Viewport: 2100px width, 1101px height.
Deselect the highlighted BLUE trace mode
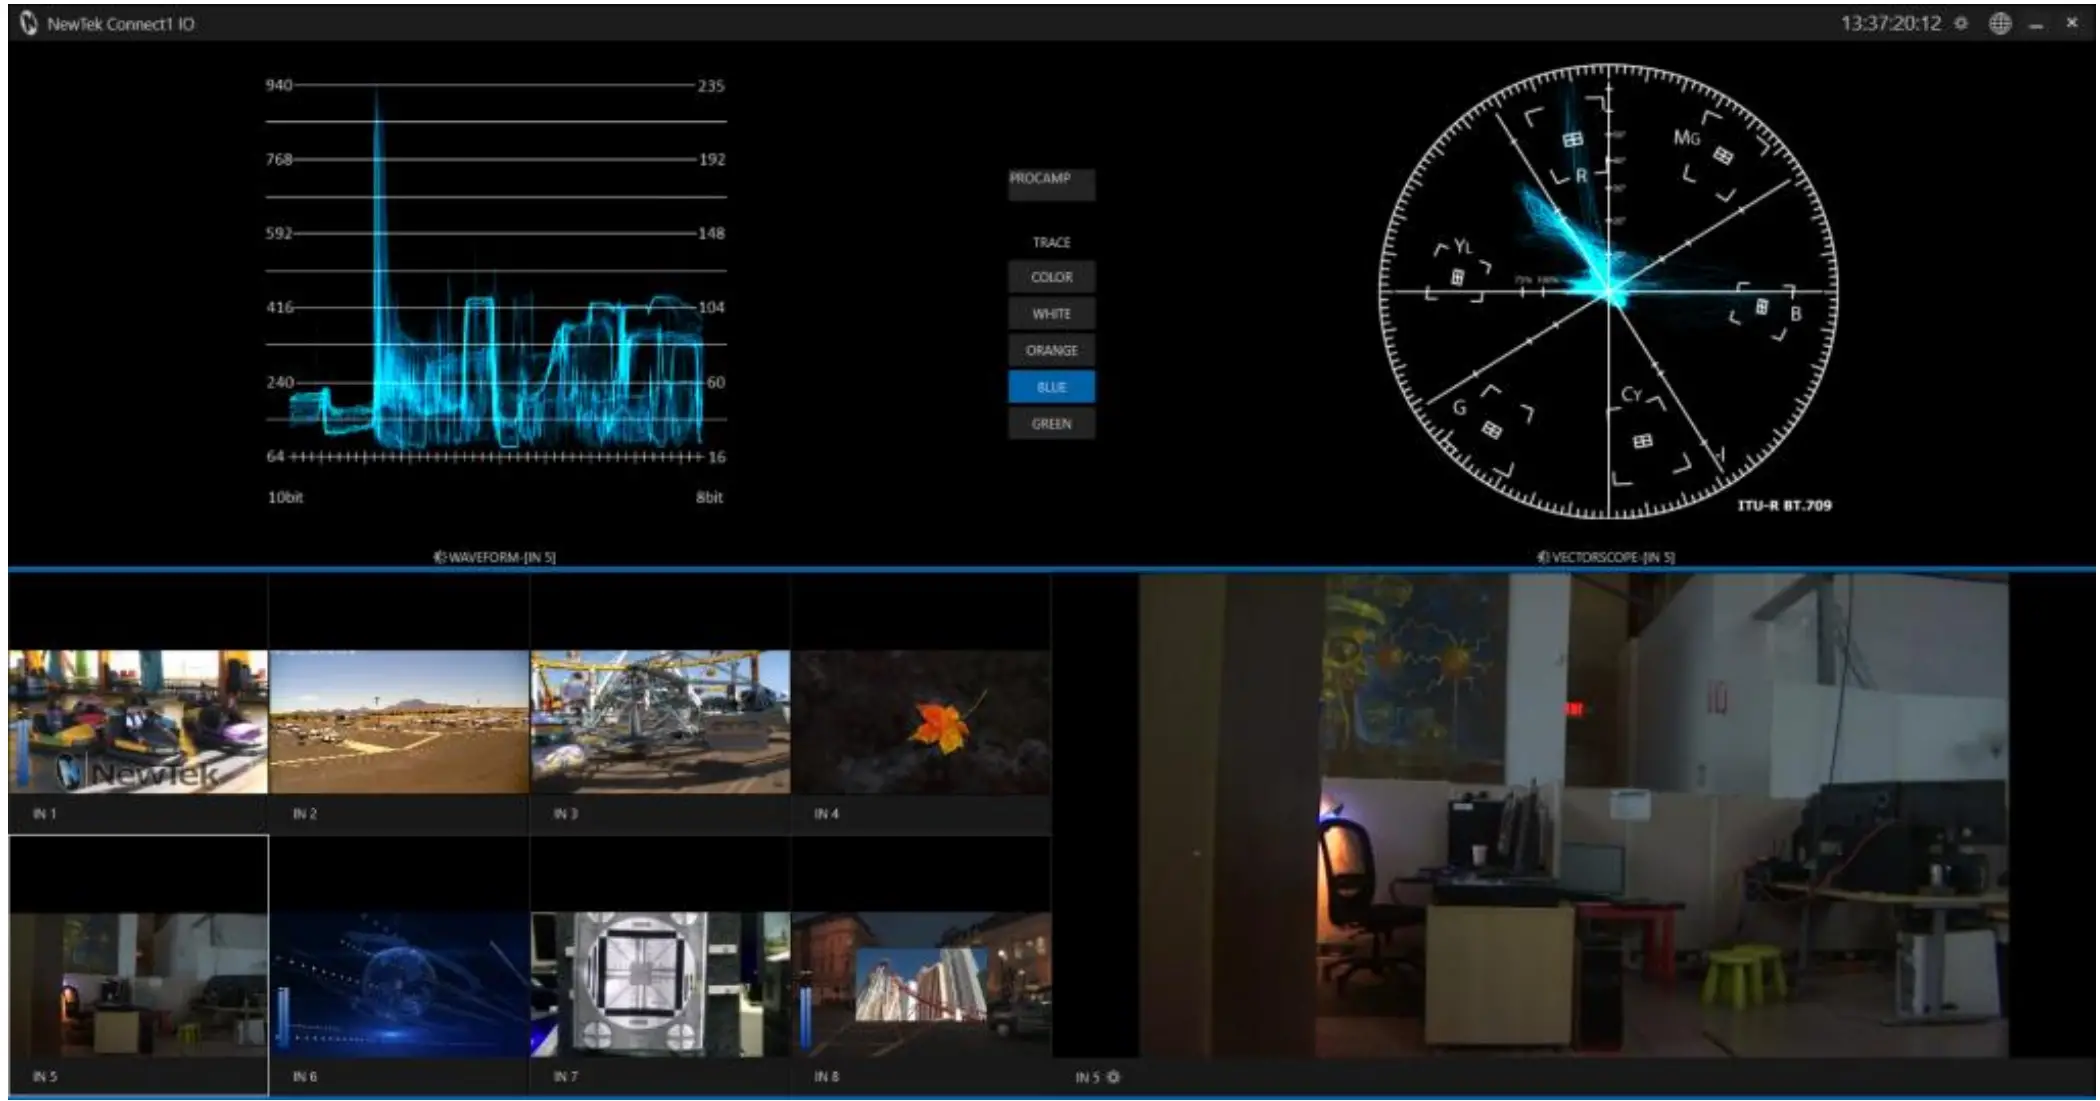click(1051, 387)
